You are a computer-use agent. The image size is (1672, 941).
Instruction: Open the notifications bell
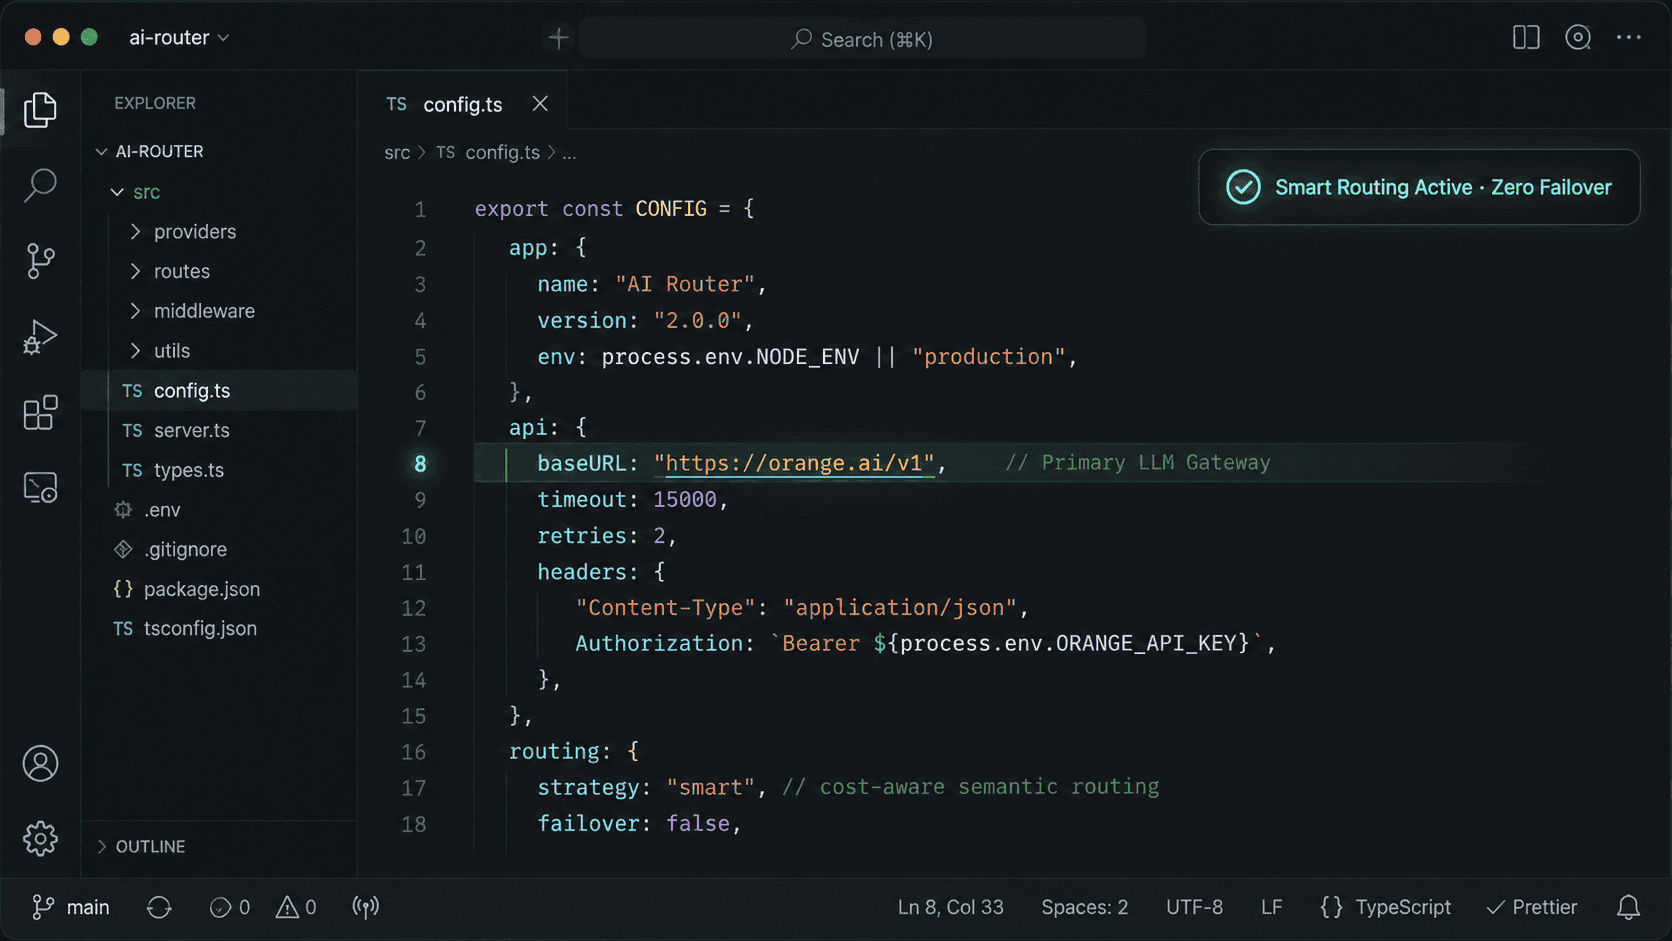(x=1629, y=907)
